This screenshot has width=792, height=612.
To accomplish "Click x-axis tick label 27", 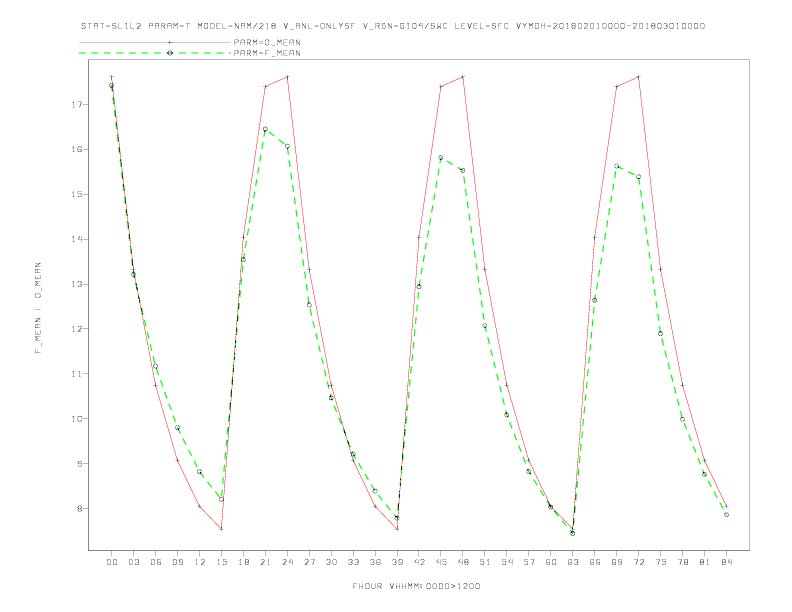I will (x=309, y=562).
